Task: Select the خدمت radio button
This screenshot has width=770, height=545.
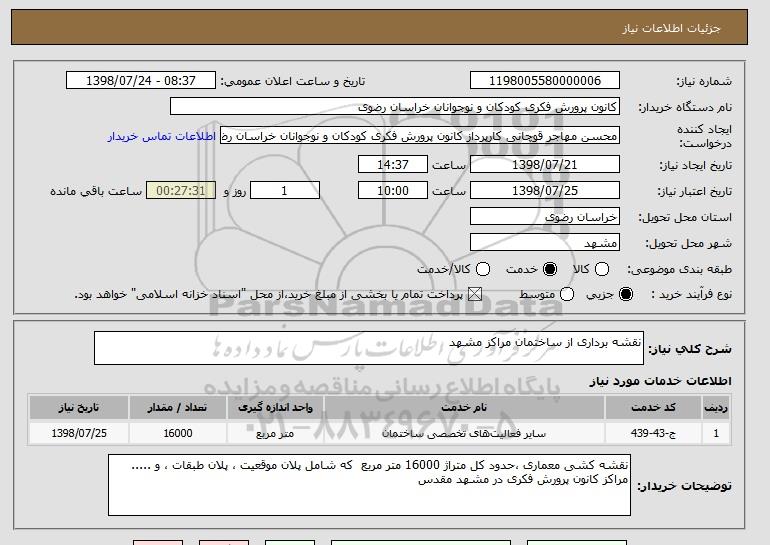Action: 550,269
